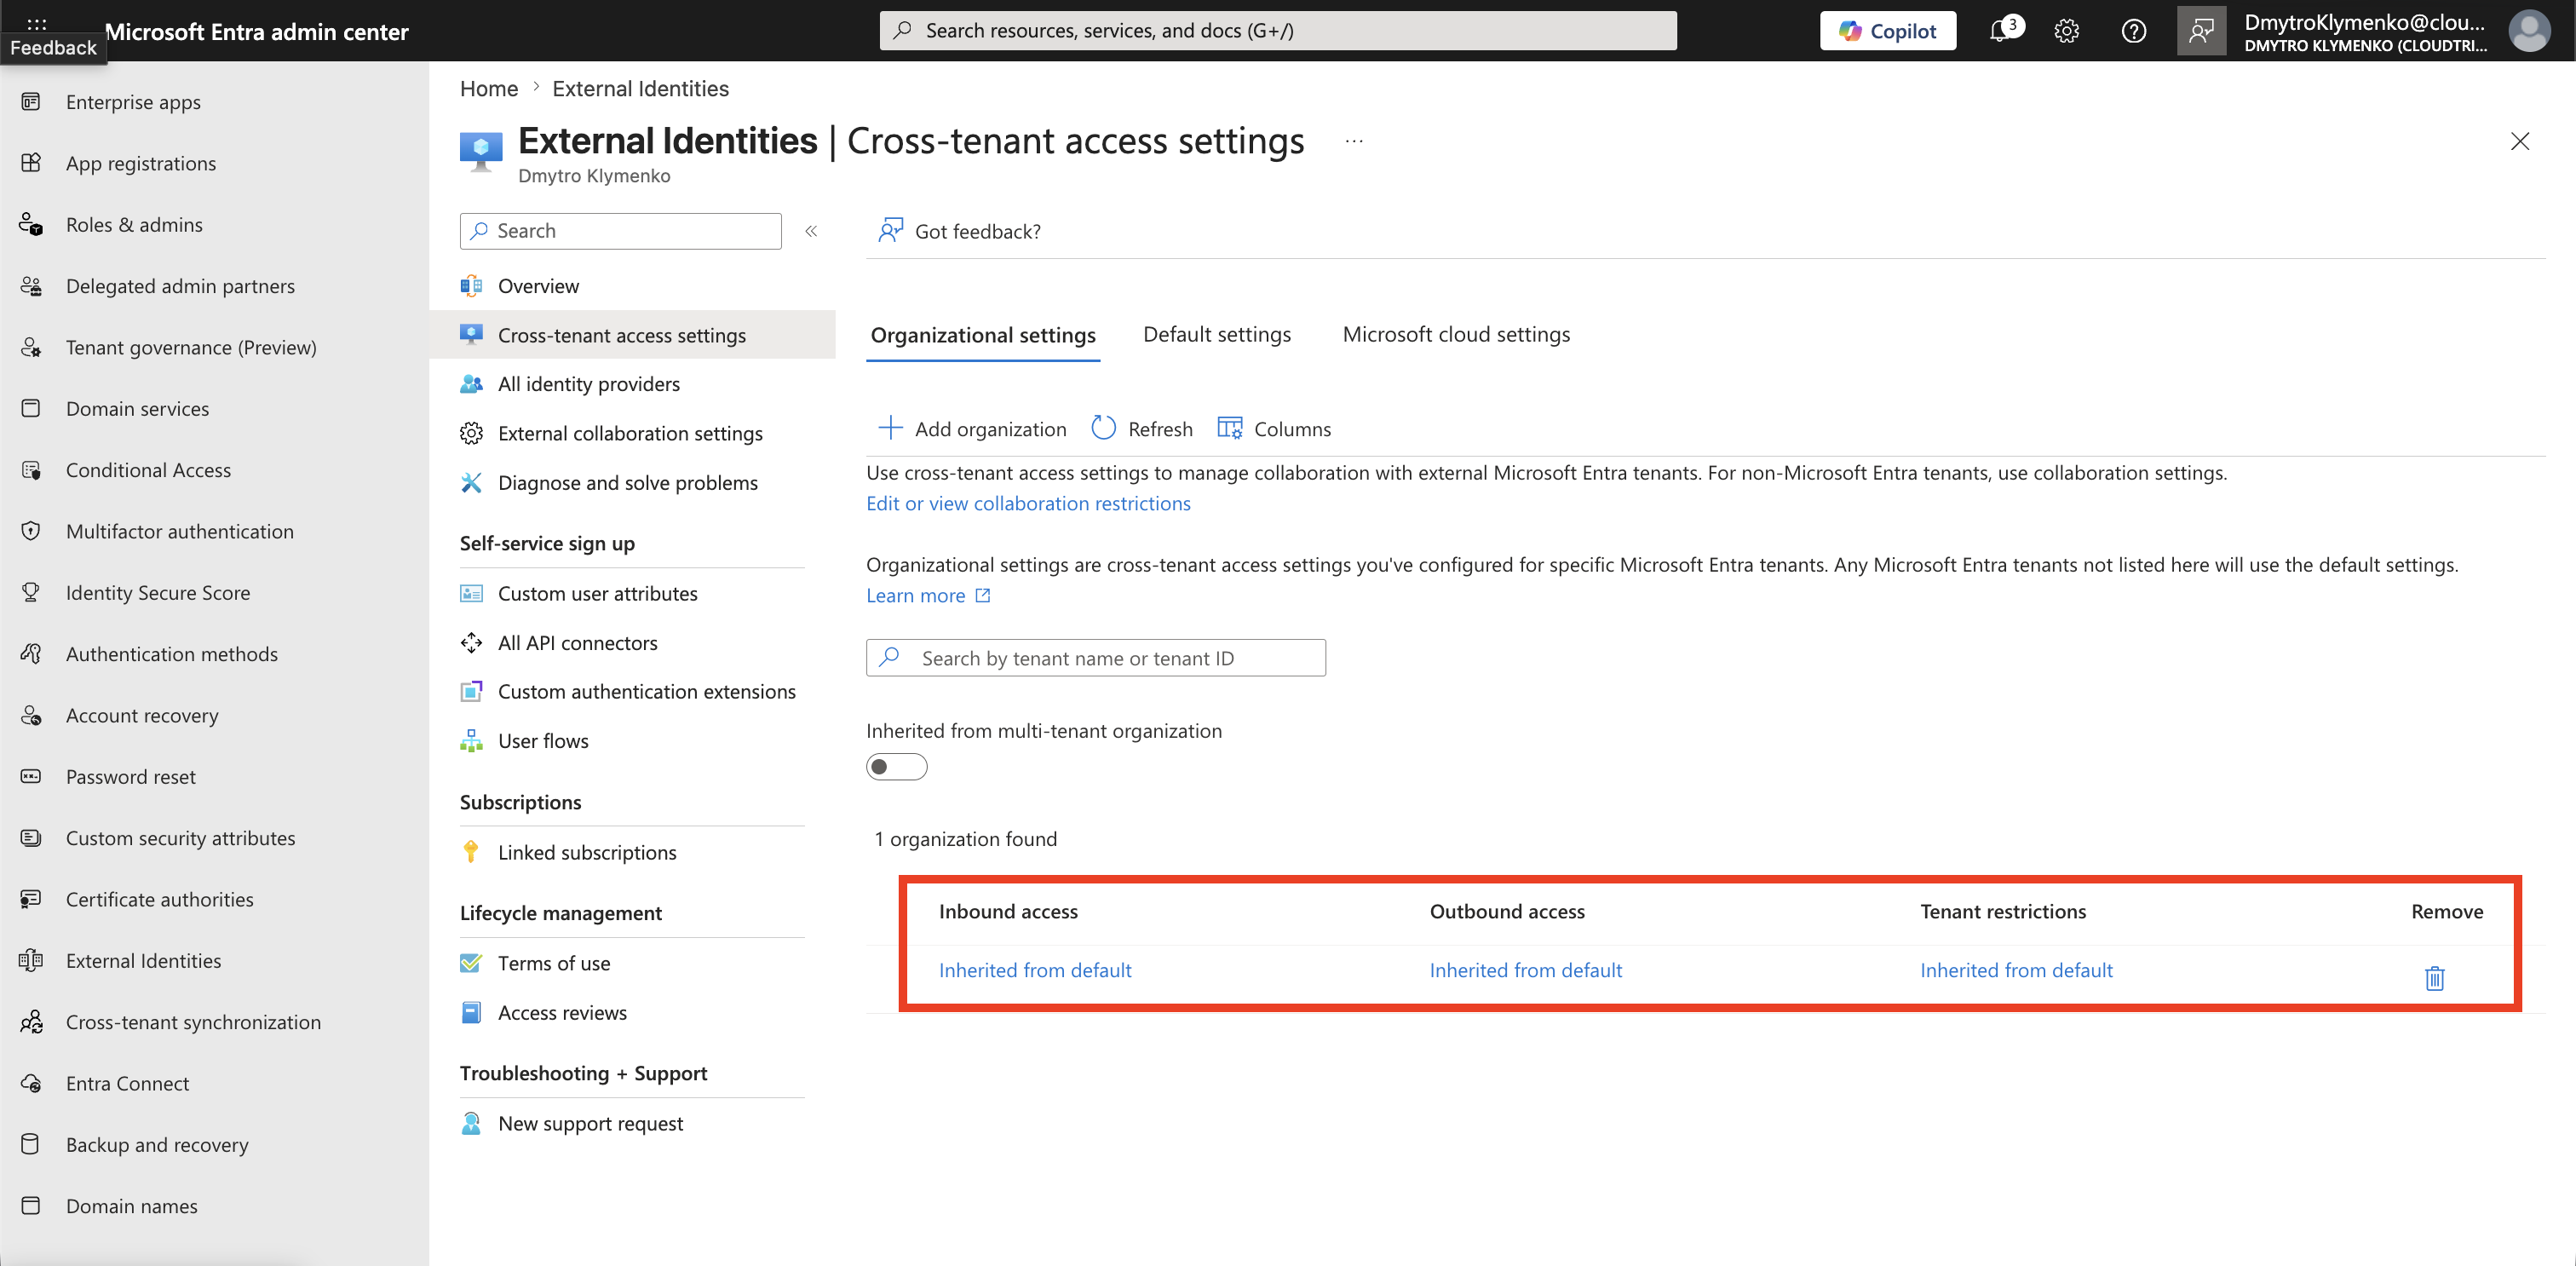Screen dimensions: 2576x1266
Task: Go to Roles & admins
Action: coord(134,224)
